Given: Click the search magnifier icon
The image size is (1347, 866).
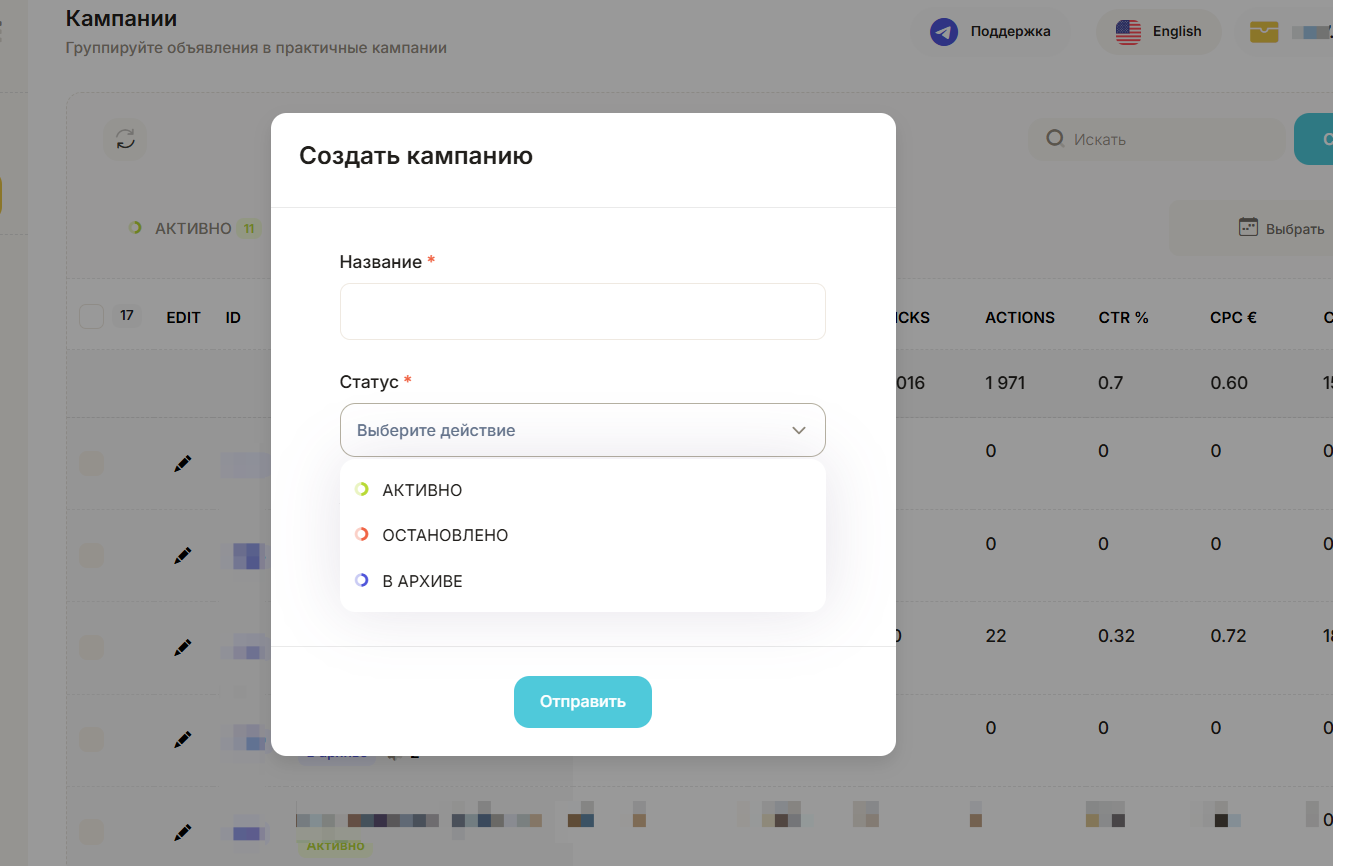Looking at the screenshot, I should coord(1054,139).
